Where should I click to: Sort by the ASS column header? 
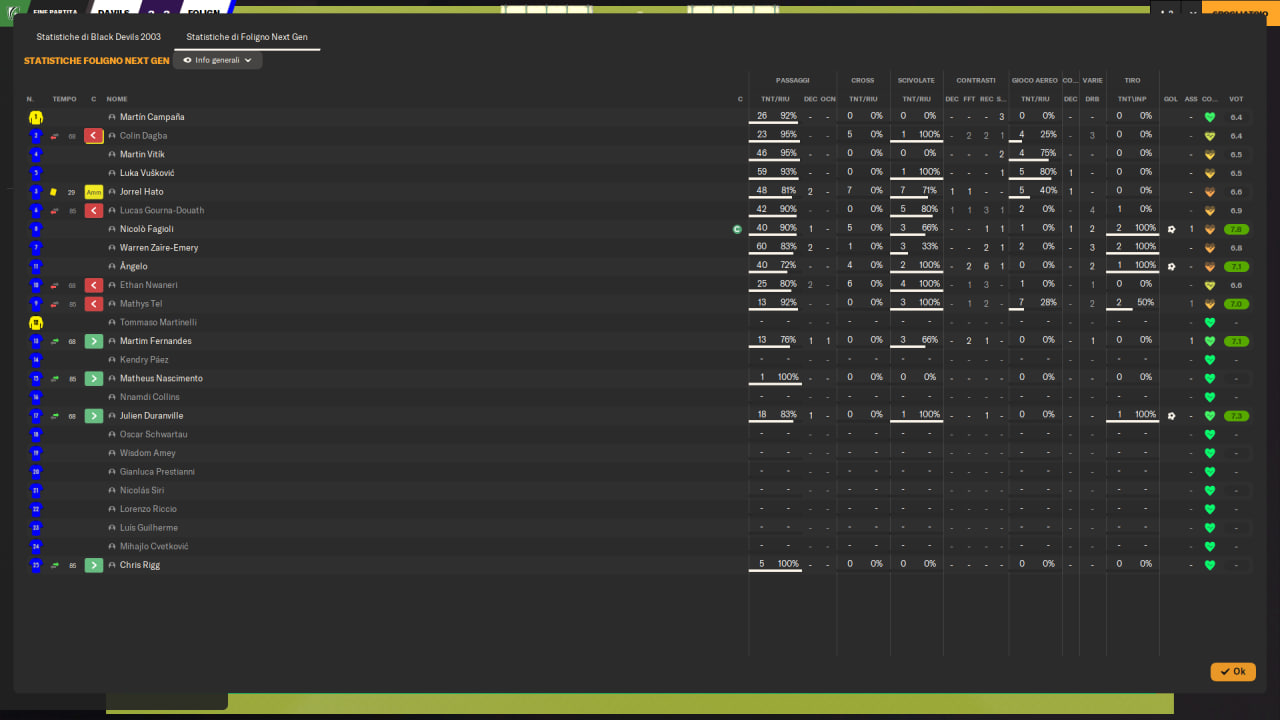click(x=1191, y=99)
